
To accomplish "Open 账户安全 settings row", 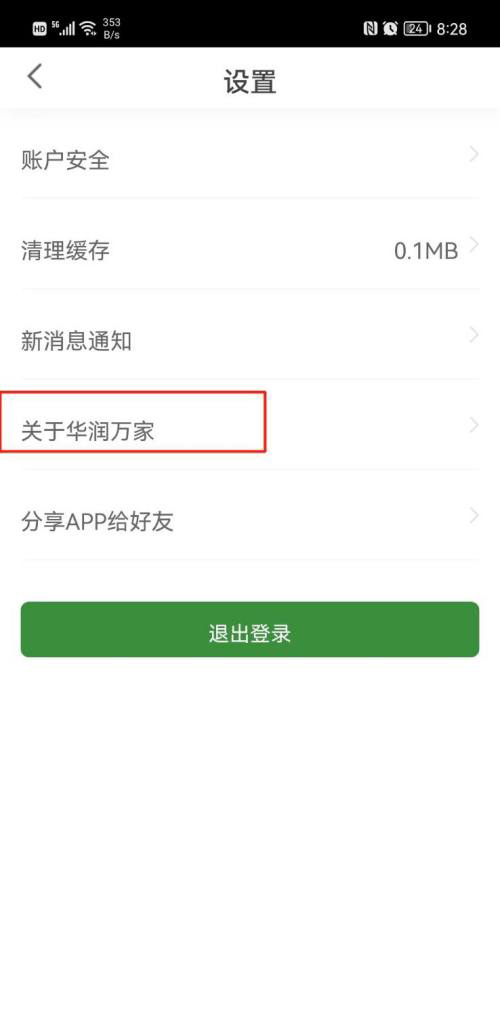I will 250,159.
